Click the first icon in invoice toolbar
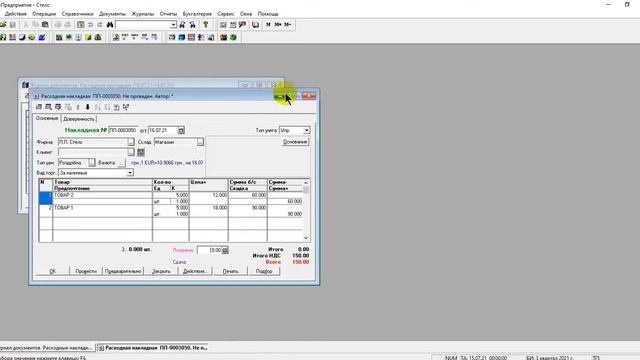Viewport: 640px width, 360px height. (x=39, y=107)
